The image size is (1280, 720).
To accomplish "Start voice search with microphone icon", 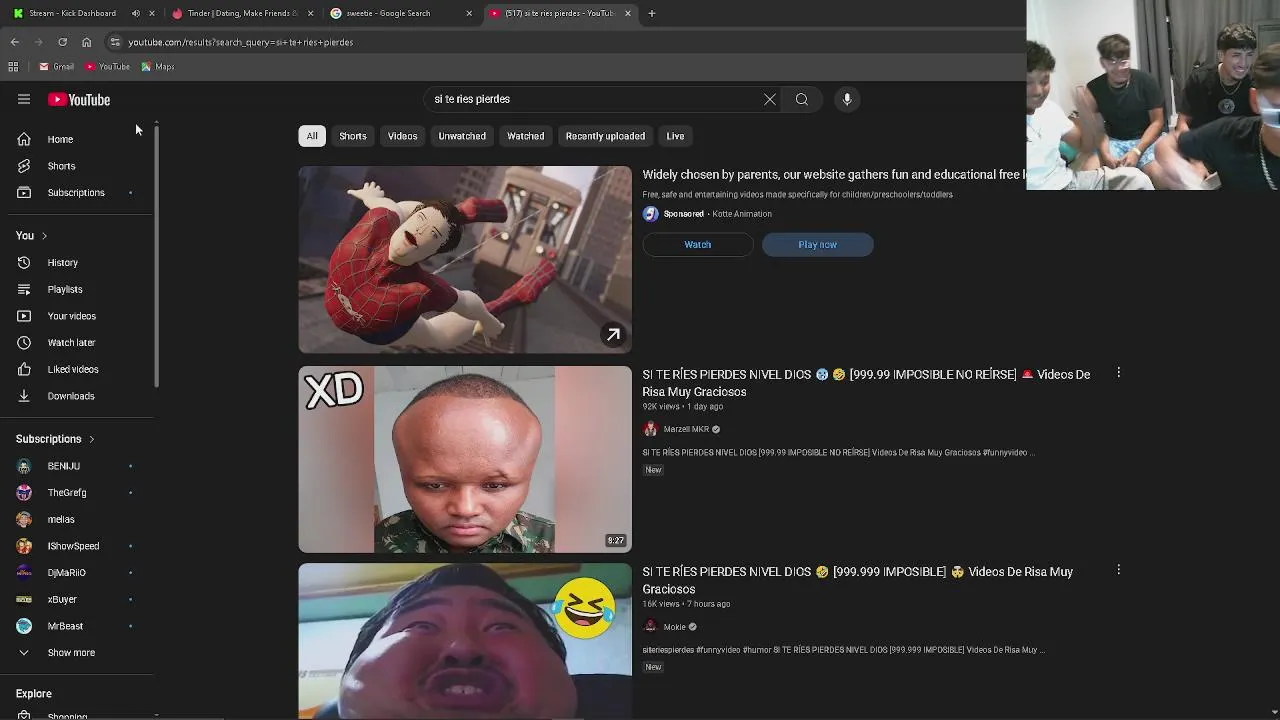I will [847, 99].
